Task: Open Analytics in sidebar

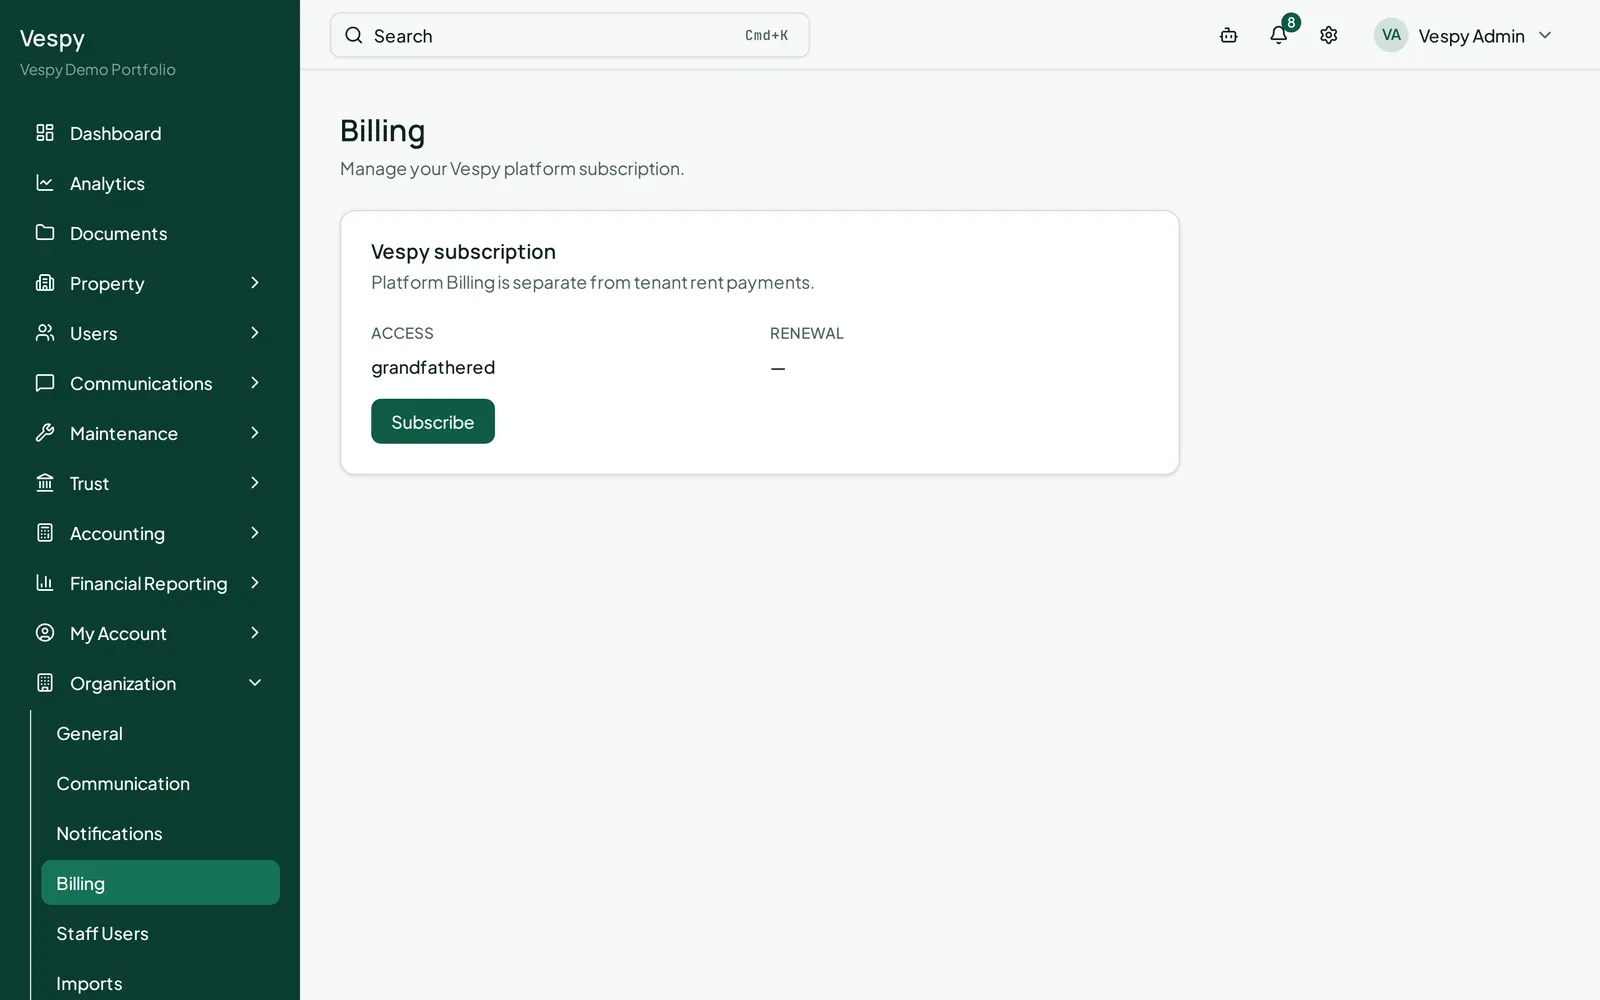Action: (x=150, y=183)
